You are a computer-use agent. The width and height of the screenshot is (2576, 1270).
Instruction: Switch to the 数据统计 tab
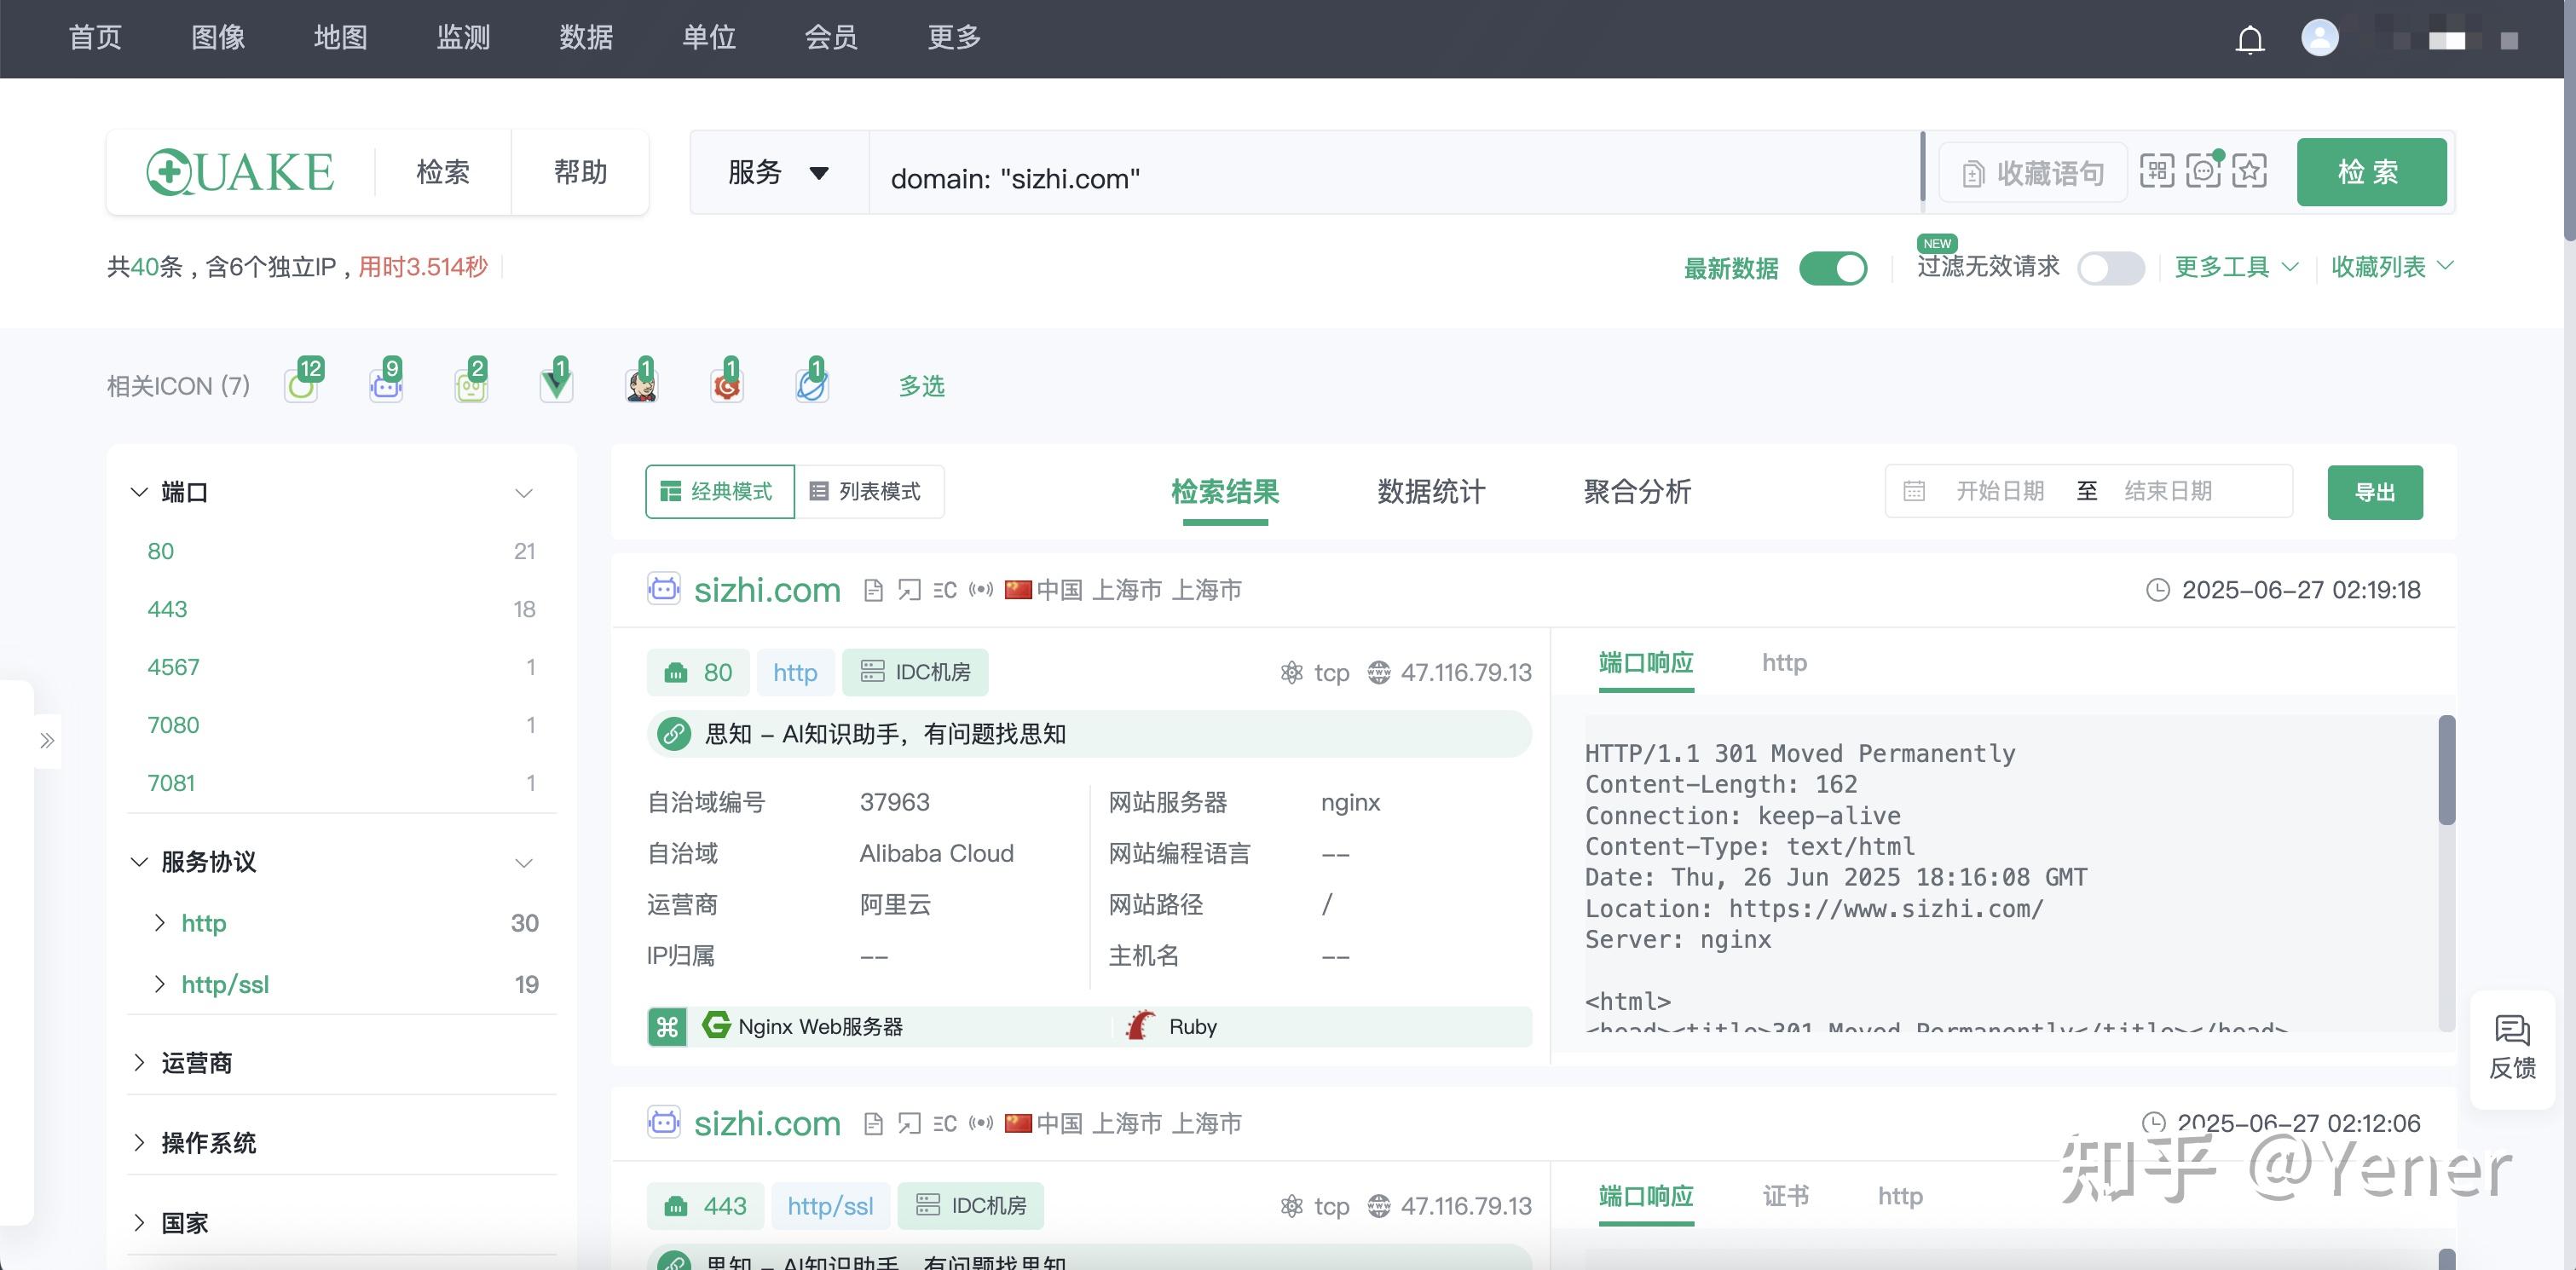[x=1429, y=492]
